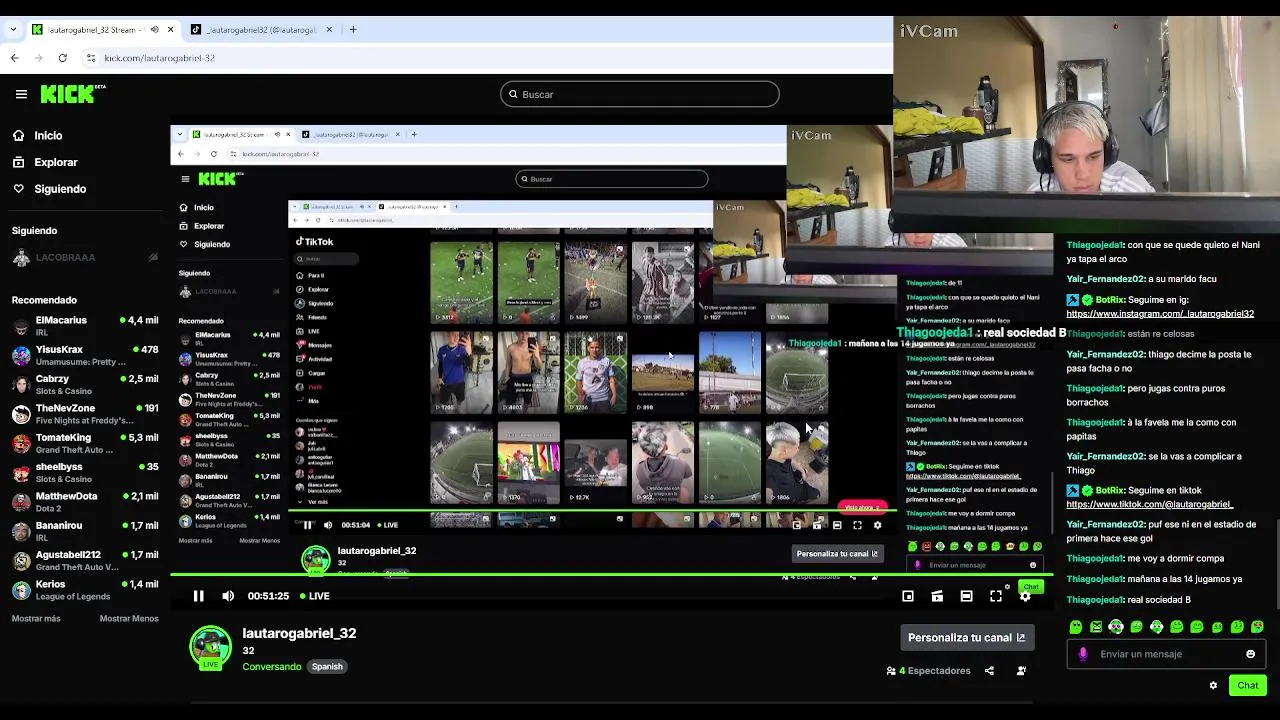Enable mini player mode

(x=908, y=596)
